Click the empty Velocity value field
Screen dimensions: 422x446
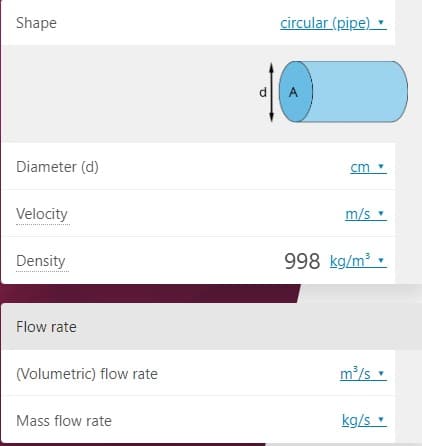tap(207, 214)
